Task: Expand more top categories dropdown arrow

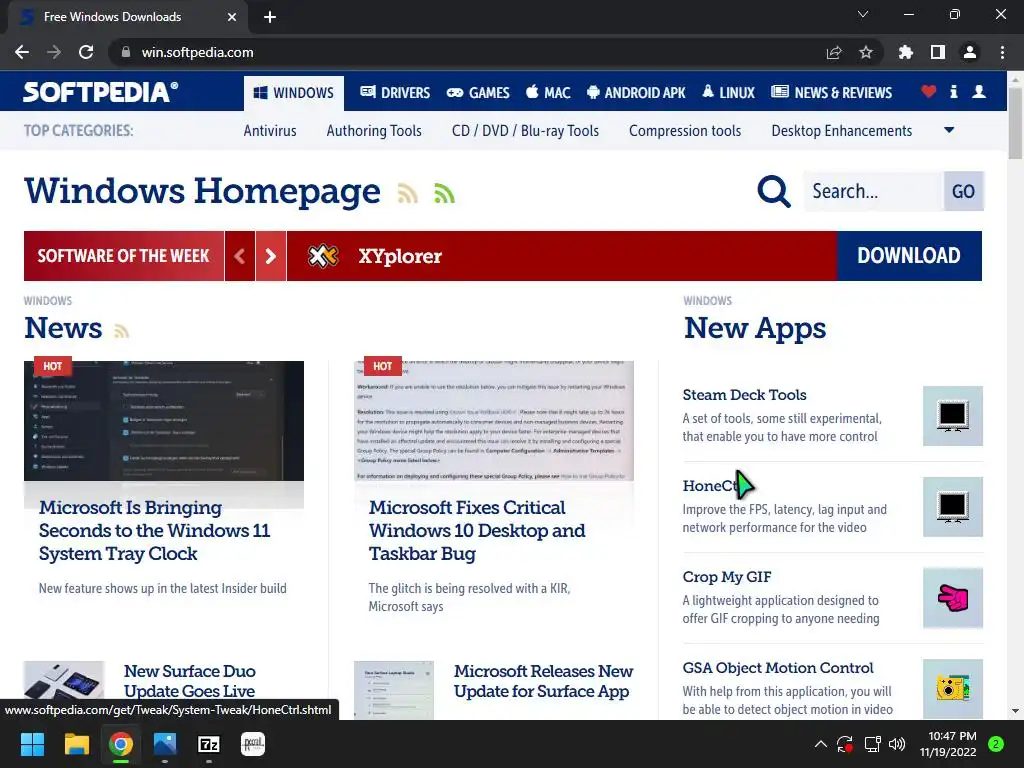Action: click(950, 131)
